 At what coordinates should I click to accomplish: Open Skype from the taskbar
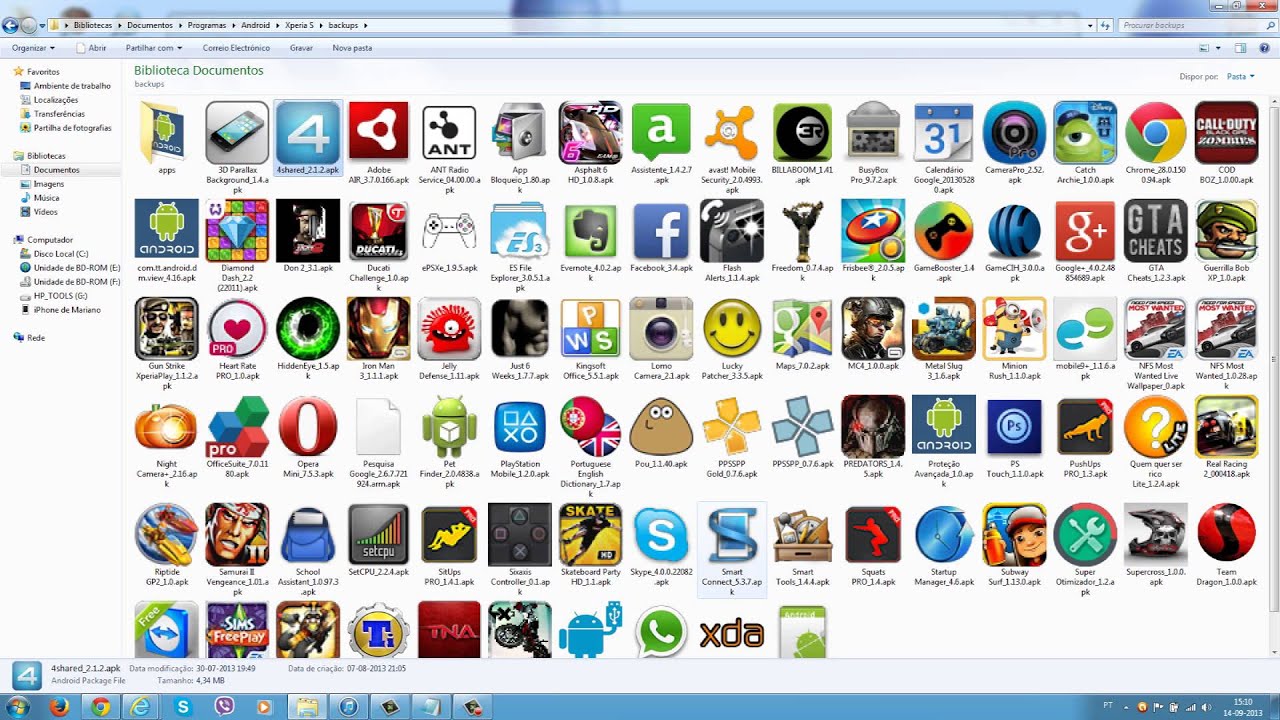coord(183,706)
